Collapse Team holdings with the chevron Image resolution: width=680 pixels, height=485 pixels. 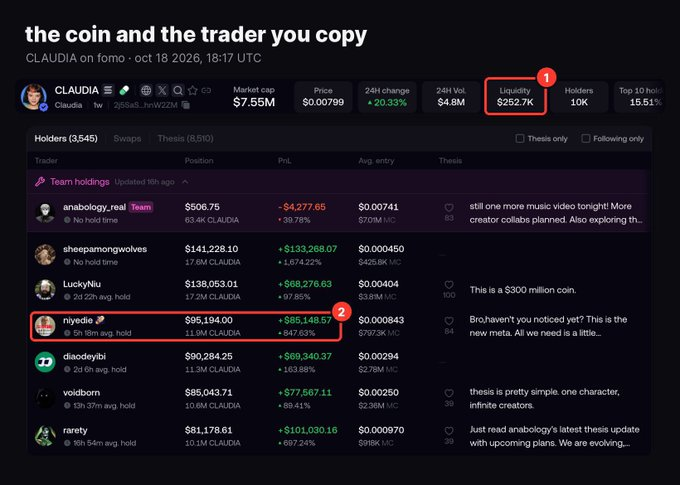click(x=185, y=181)
